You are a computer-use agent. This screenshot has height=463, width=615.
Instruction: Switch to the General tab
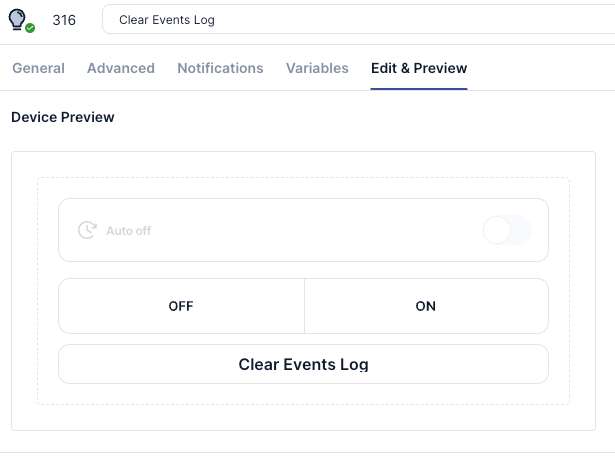[38, 68]
